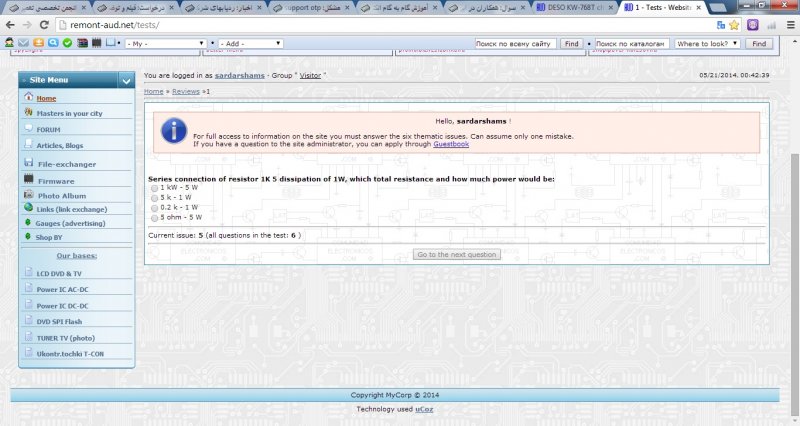The image size is (800, 426).
Task: Click the black chip icon in site toolbar
Action: pos(96,43)
